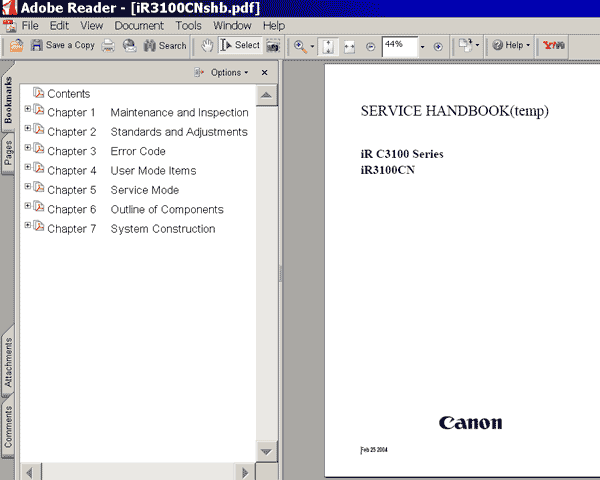Image resolution: width=600 pixels, height=480 pixels.
Task: Open dropdown beside the rotate pages icon
Action: tap(477, 45)
